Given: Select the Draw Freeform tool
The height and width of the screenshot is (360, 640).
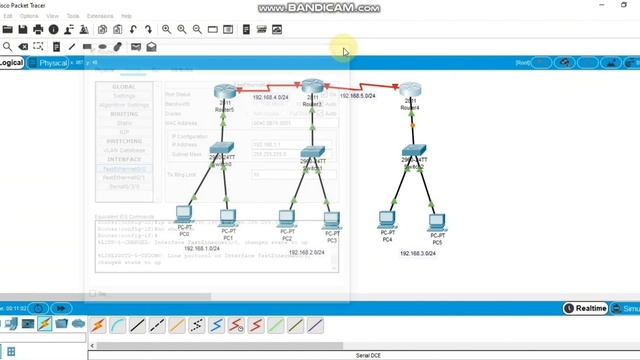Looking at the screenshot, I should coord(118,47).
